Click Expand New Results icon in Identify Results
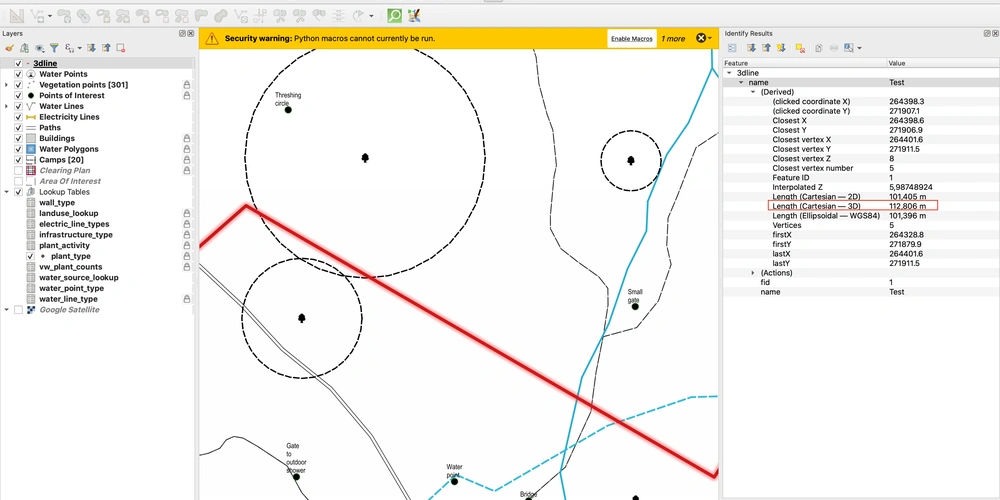The height and width of the screenshot is (500, 1000). [781, 48]
